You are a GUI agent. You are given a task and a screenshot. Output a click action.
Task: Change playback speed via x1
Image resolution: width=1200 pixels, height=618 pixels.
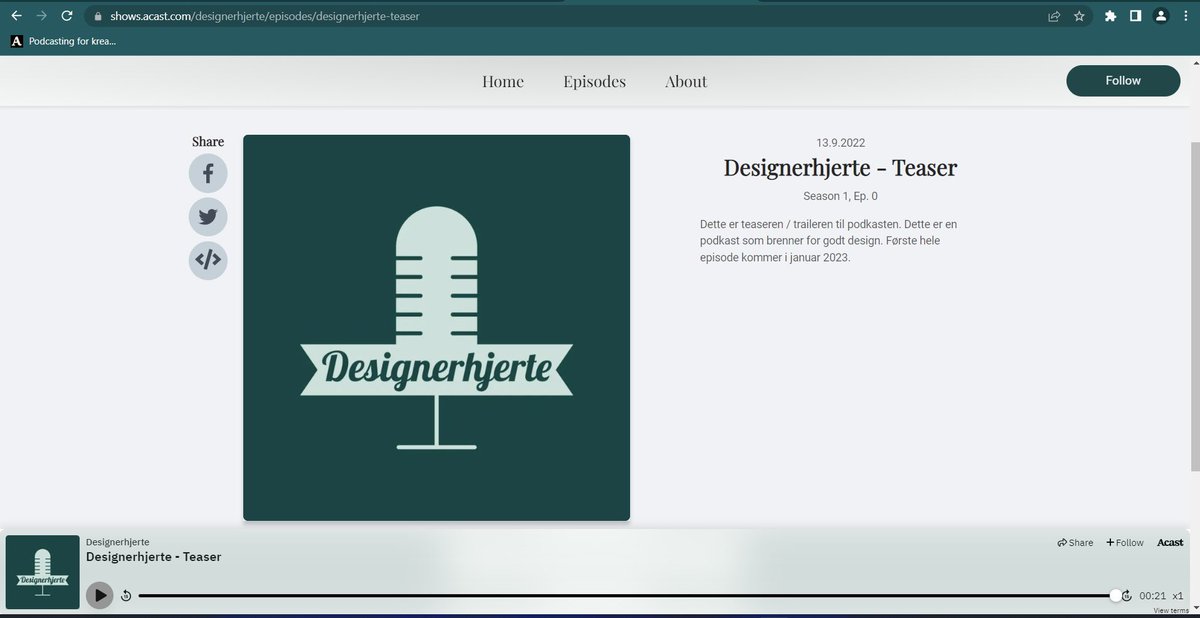(x=1178, y=596)
